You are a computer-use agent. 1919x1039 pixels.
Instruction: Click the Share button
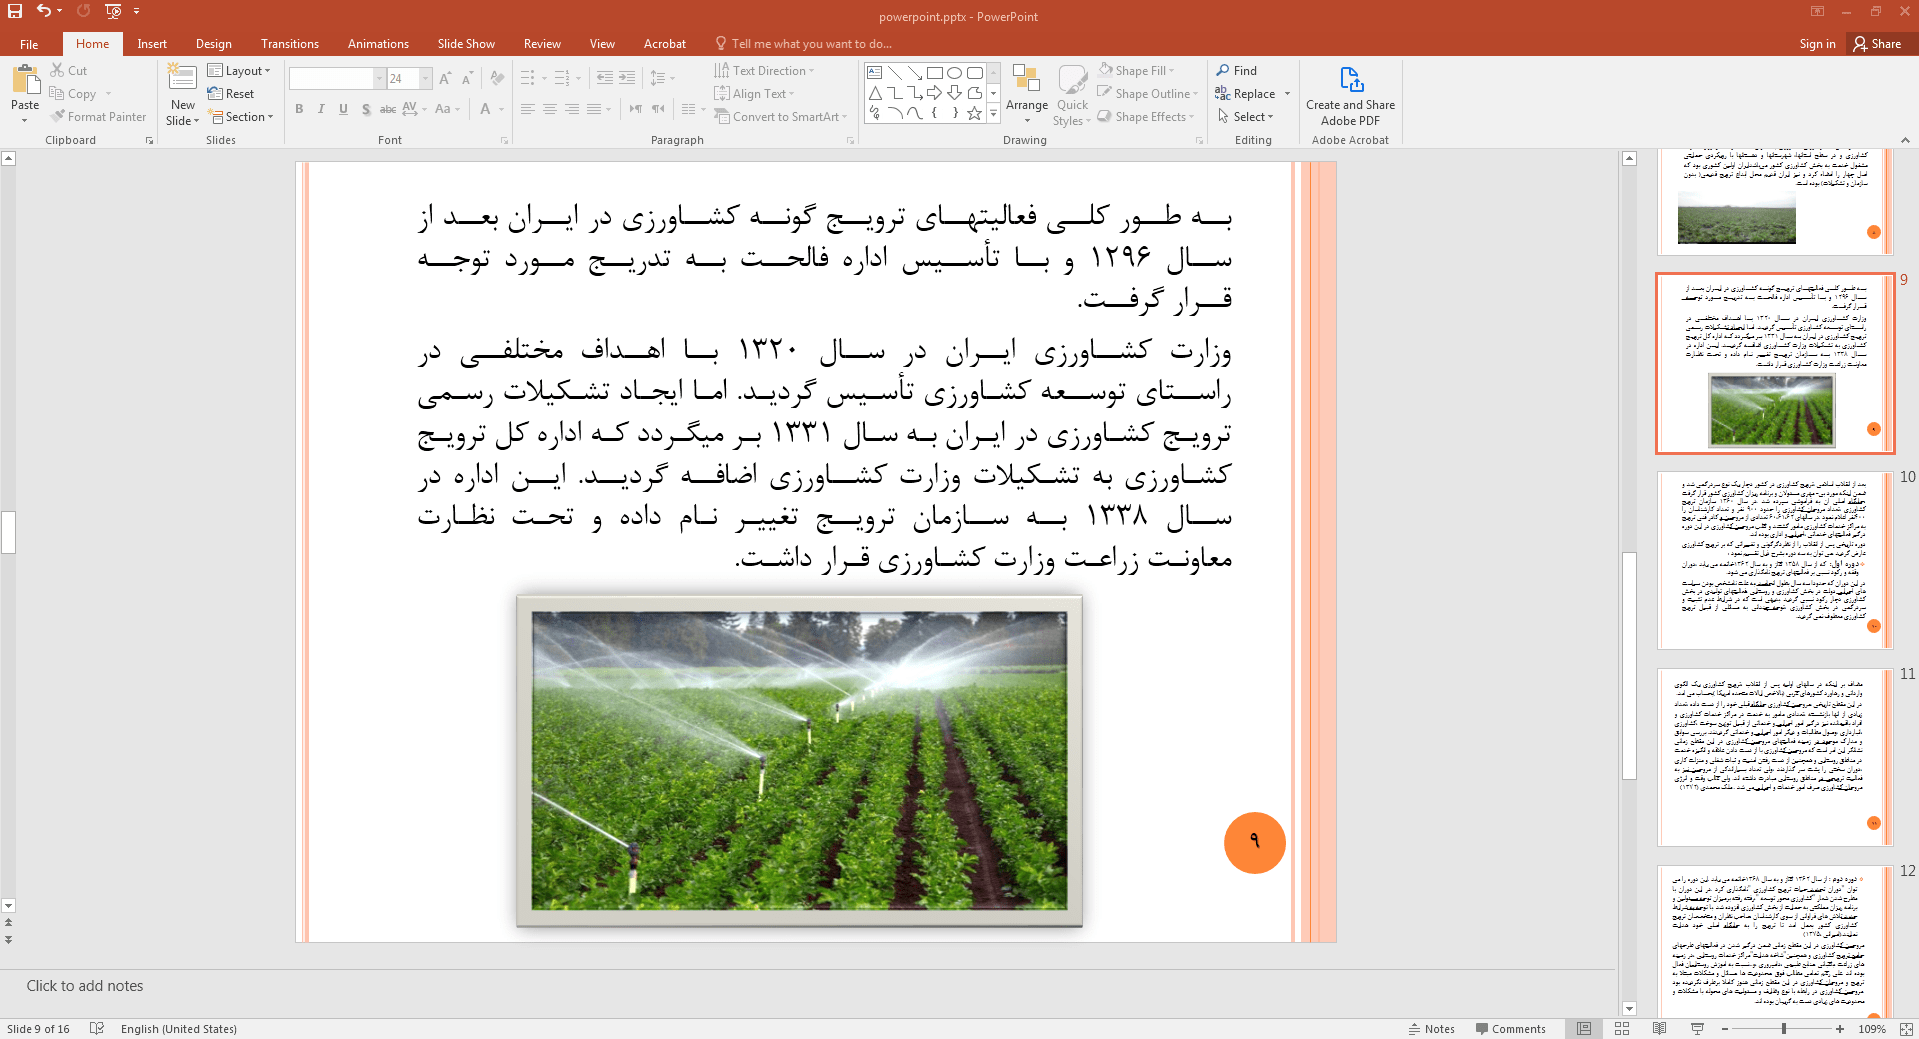(x=1877, y=44)
